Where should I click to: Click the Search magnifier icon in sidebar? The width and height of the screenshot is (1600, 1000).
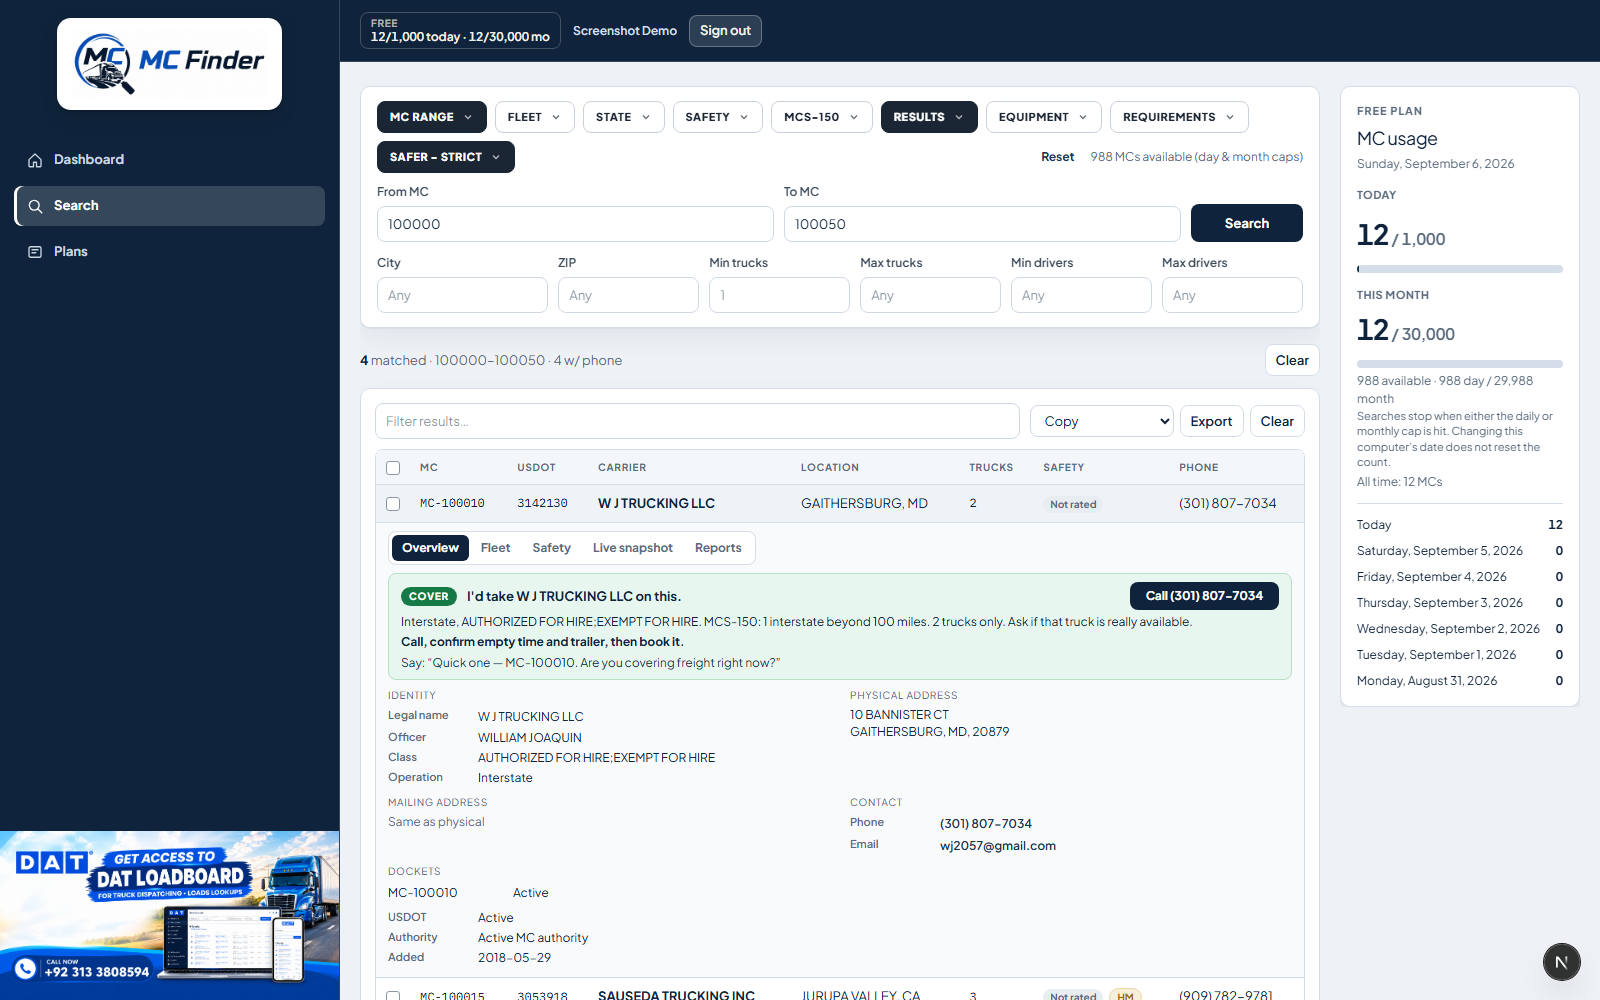pyautogui.click(x=35, y=206)
